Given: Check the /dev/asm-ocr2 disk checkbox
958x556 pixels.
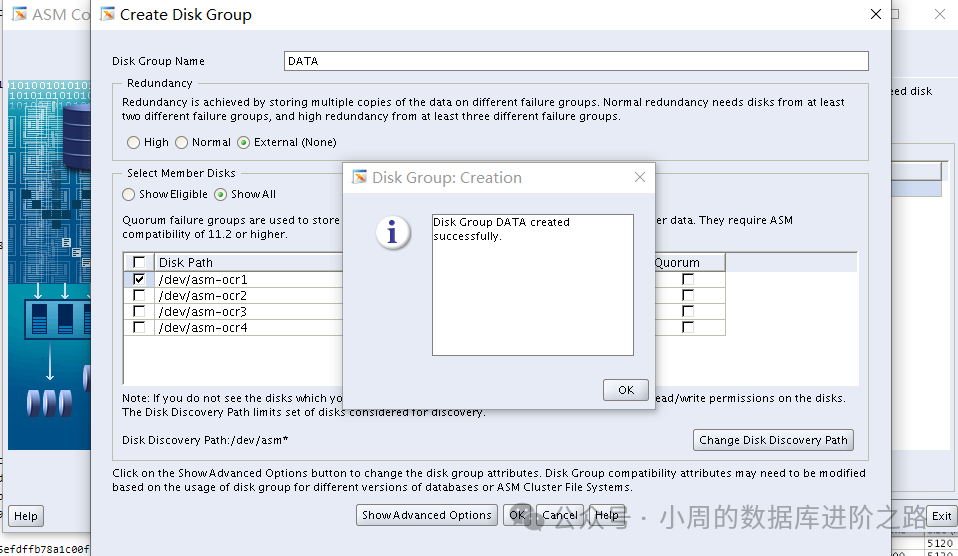Looking at the screenshot, I should (x=139, y=296).
